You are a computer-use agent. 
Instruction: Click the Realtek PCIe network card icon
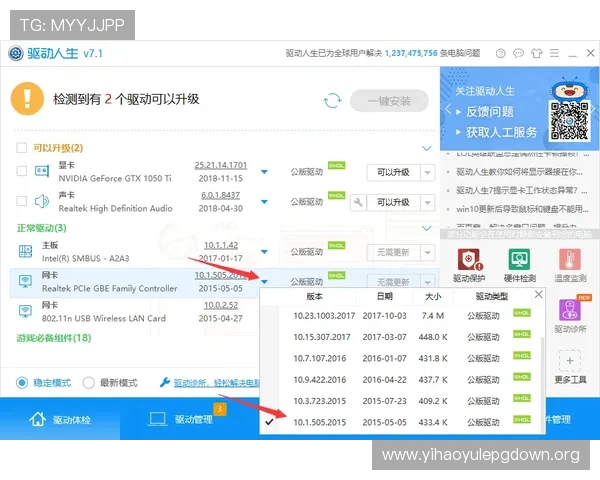coord(25,281)
